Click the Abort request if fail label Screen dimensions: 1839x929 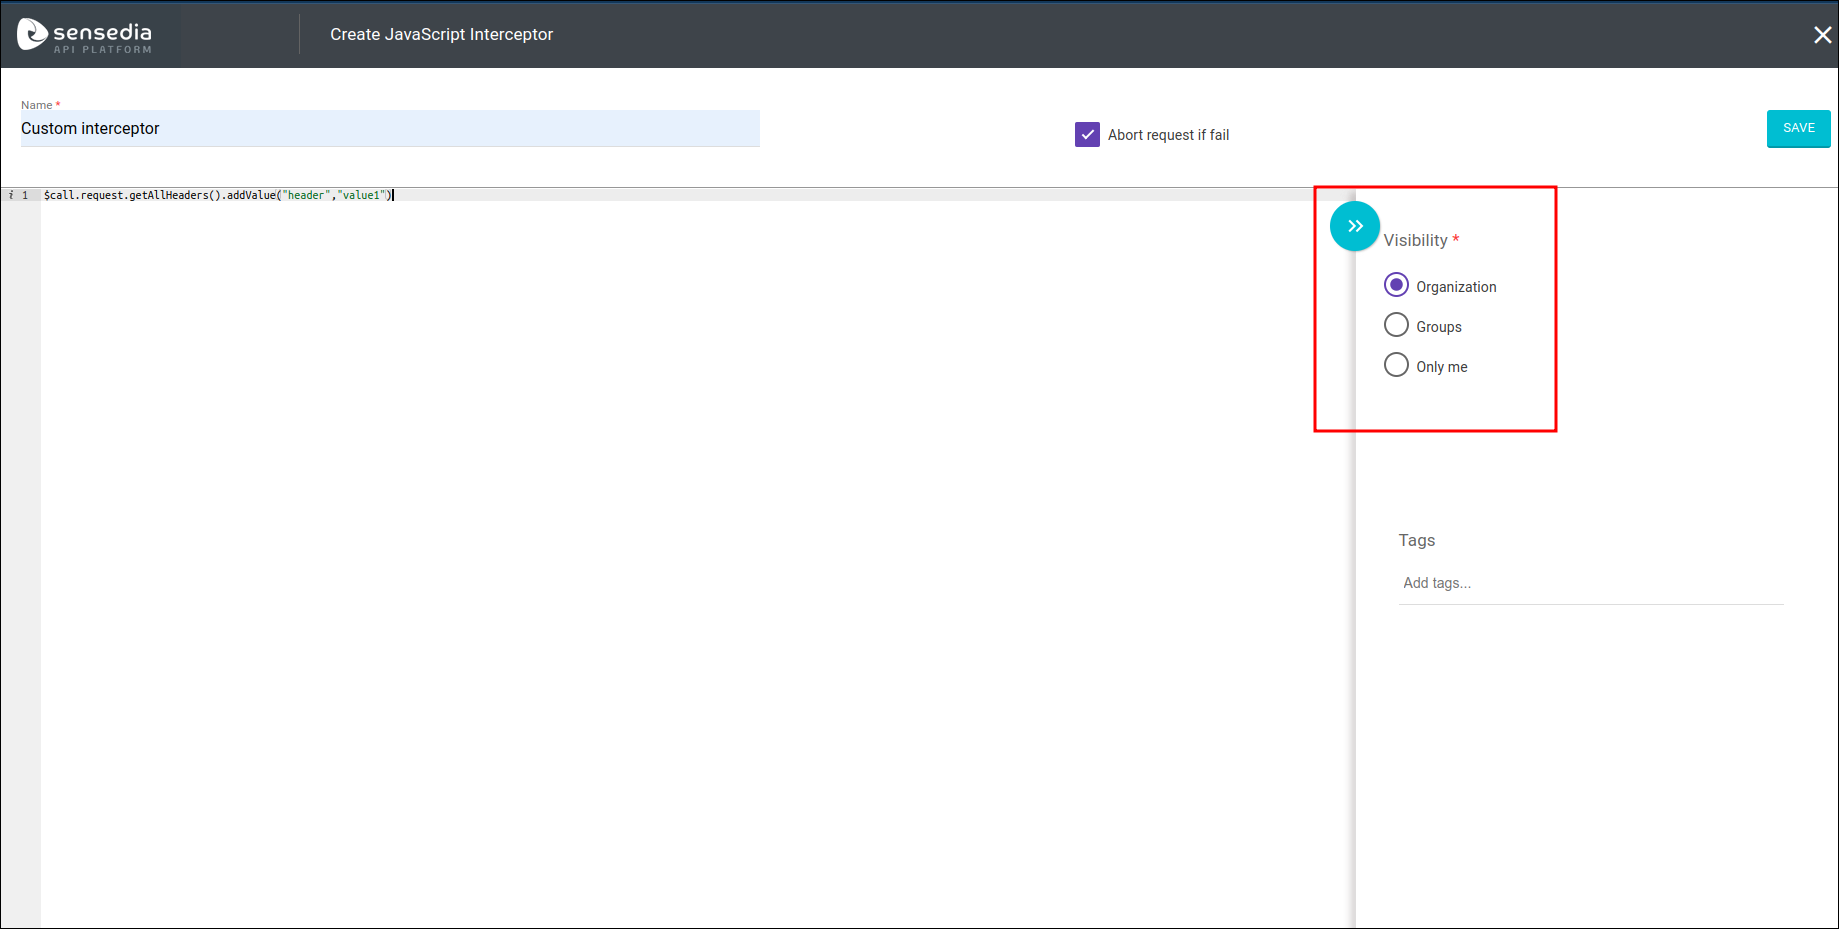coord(1168,136)
